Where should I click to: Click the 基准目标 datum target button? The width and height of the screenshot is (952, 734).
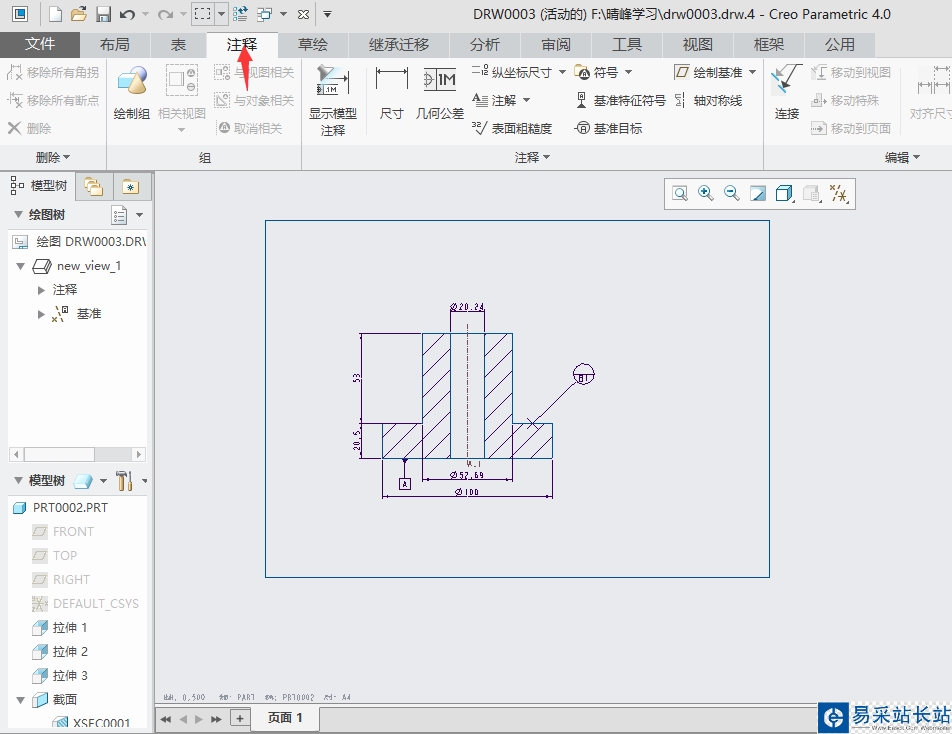pyautogui.click(x=609, y=128)
